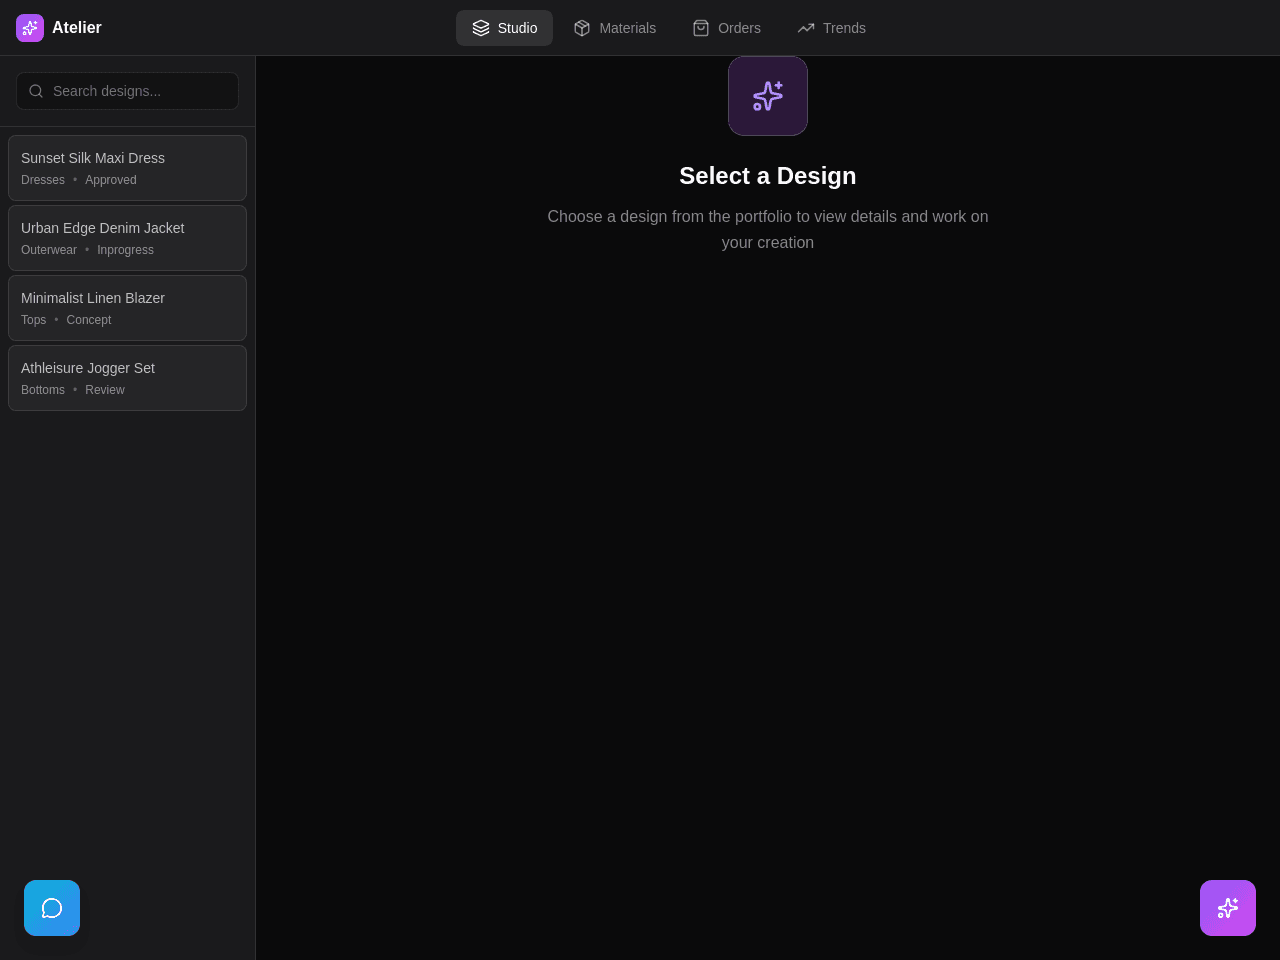This screenshot has width=1280, height=960.
Task: Open the Trends tab
Action: click(832, 28)
